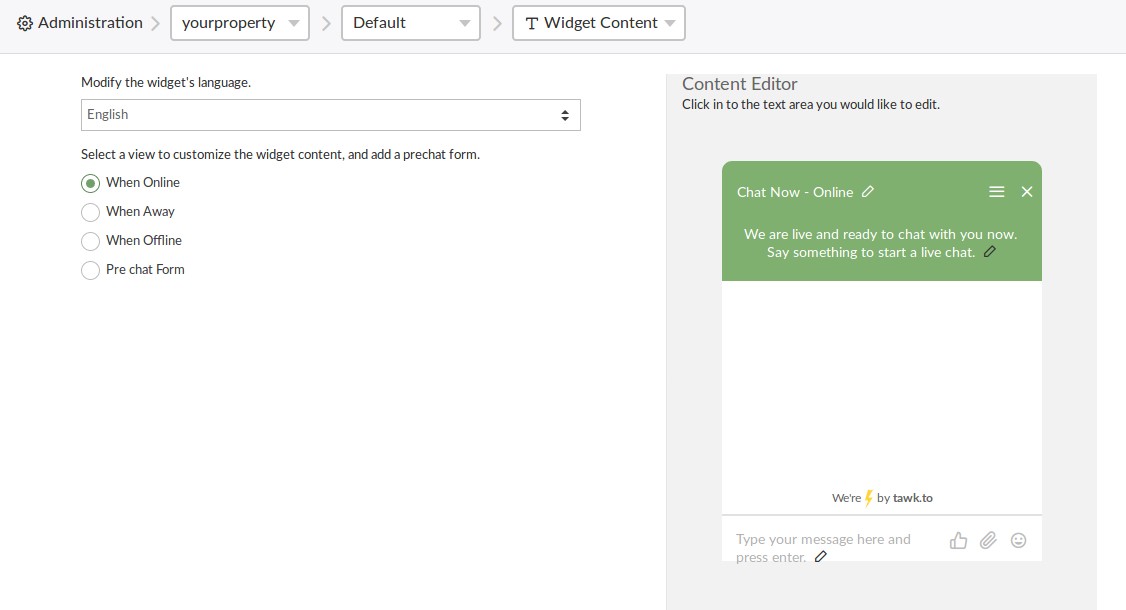Click the pencil icon beside Chat Now - Online
Viewport: 1126px width, 610px height.
click(x=867, y=192)
